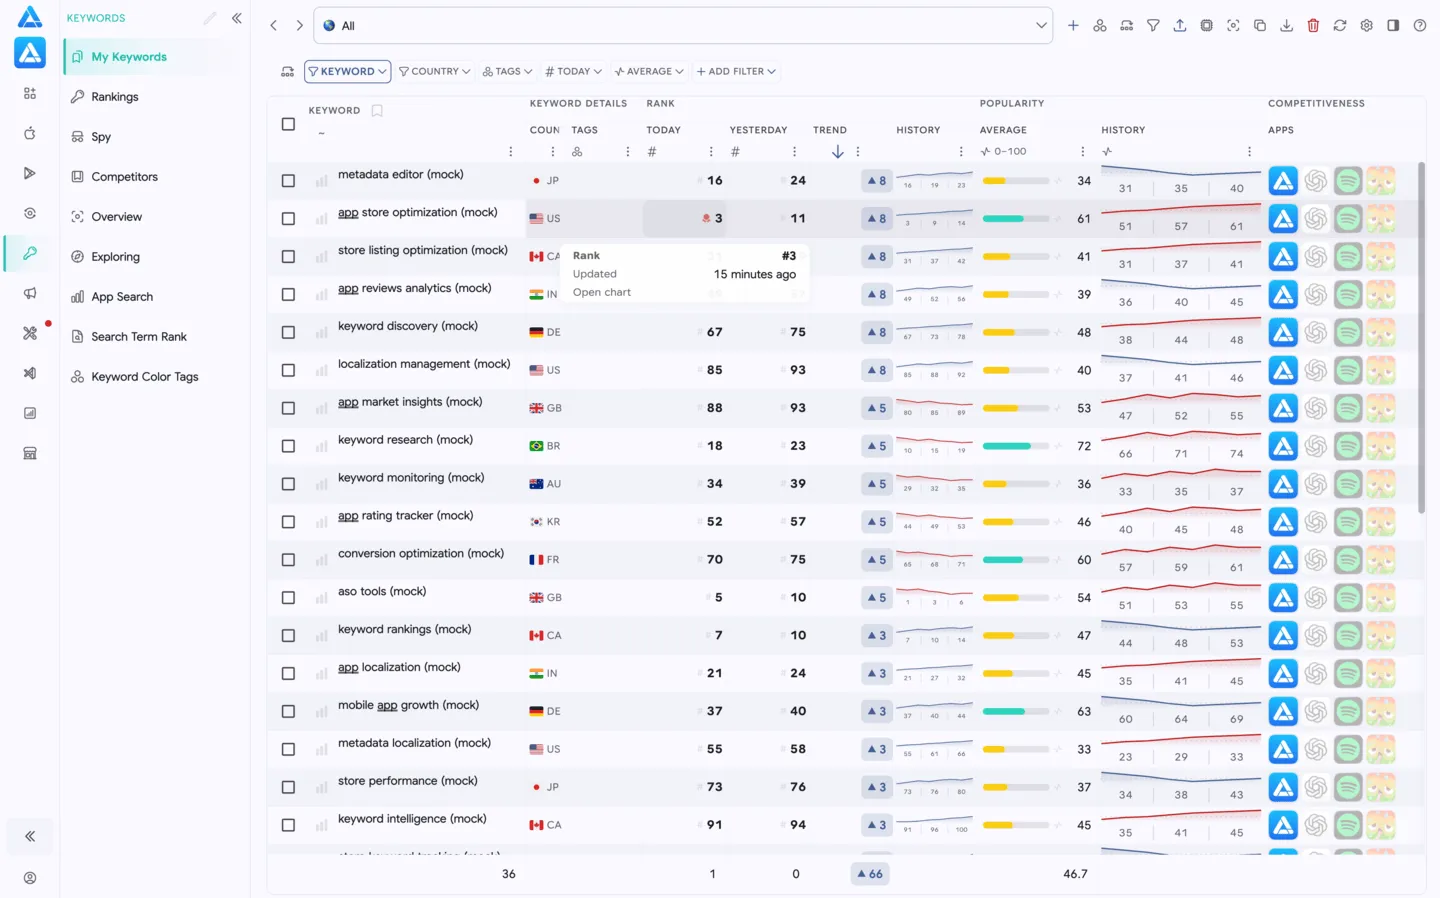This screenshot has width=1440, height=898.
Task: Click the refresh arrows icon
Action: 1340,26
